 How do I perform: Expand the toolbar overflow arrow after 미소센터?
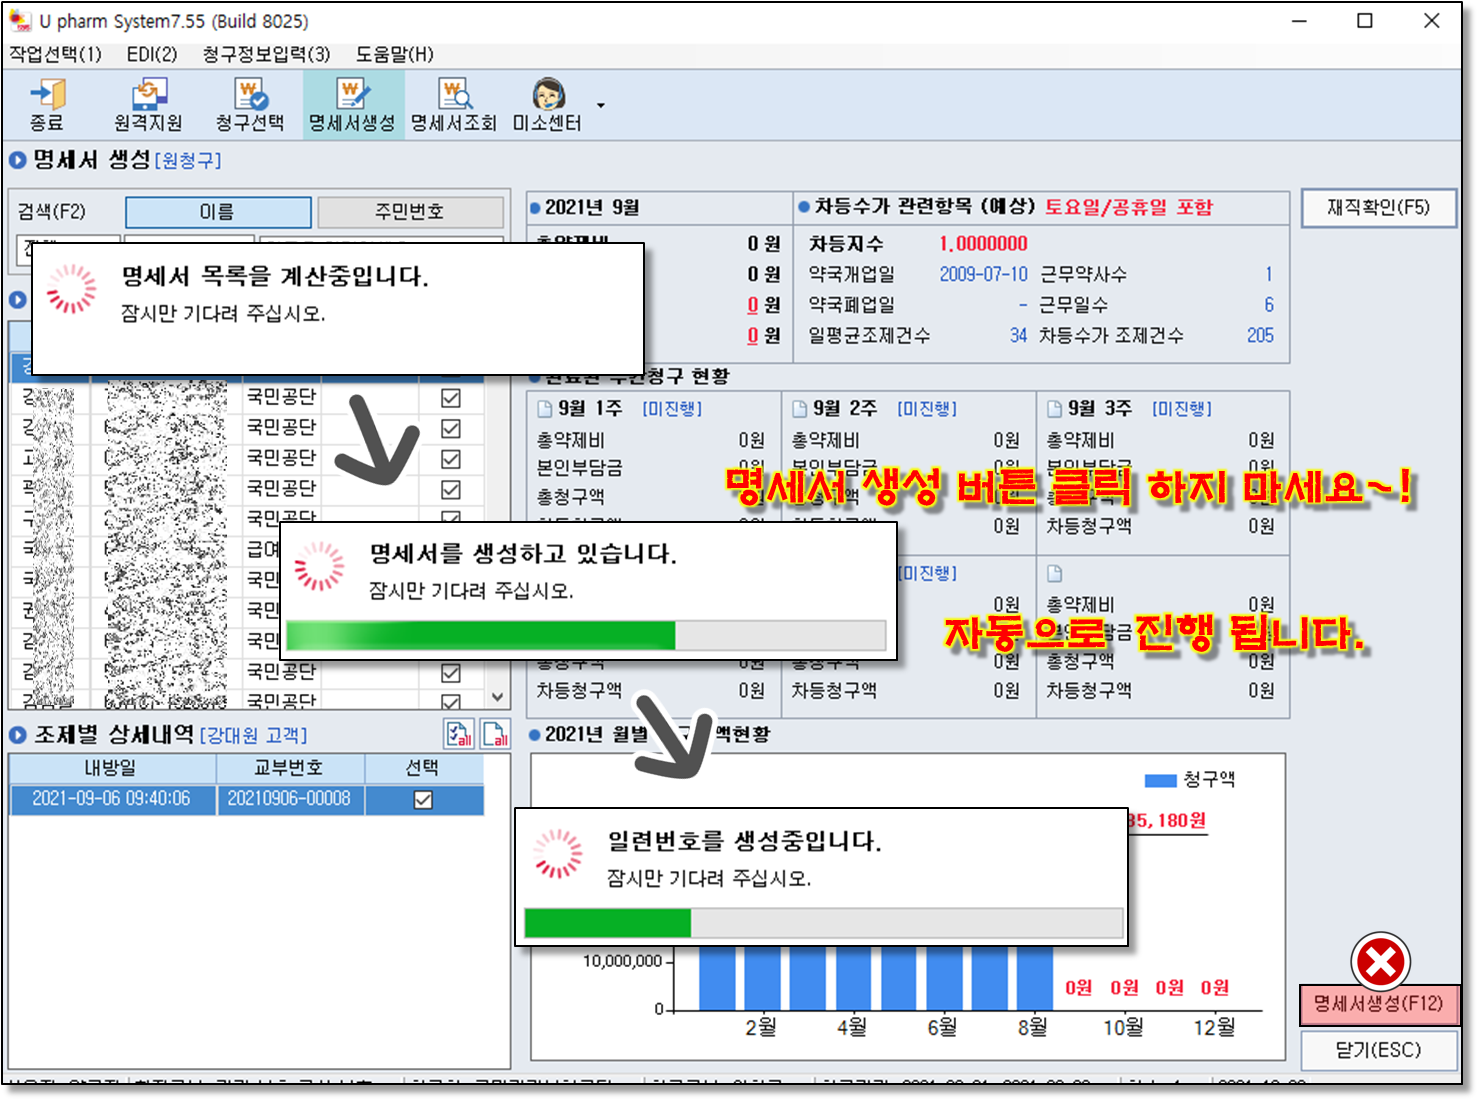pos(600,105)
